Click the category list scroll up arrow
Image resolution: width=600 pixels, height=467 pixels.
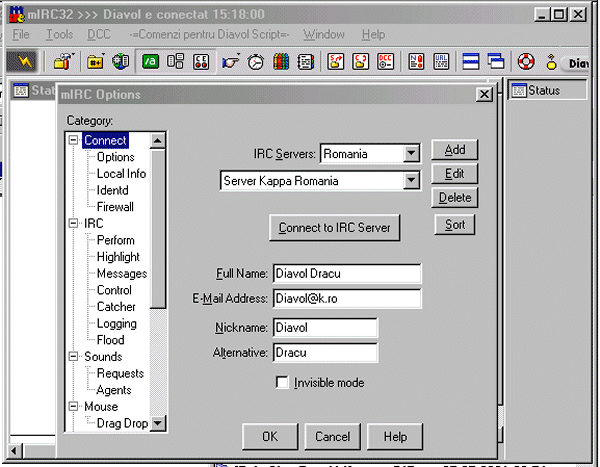tap(157, 140)
